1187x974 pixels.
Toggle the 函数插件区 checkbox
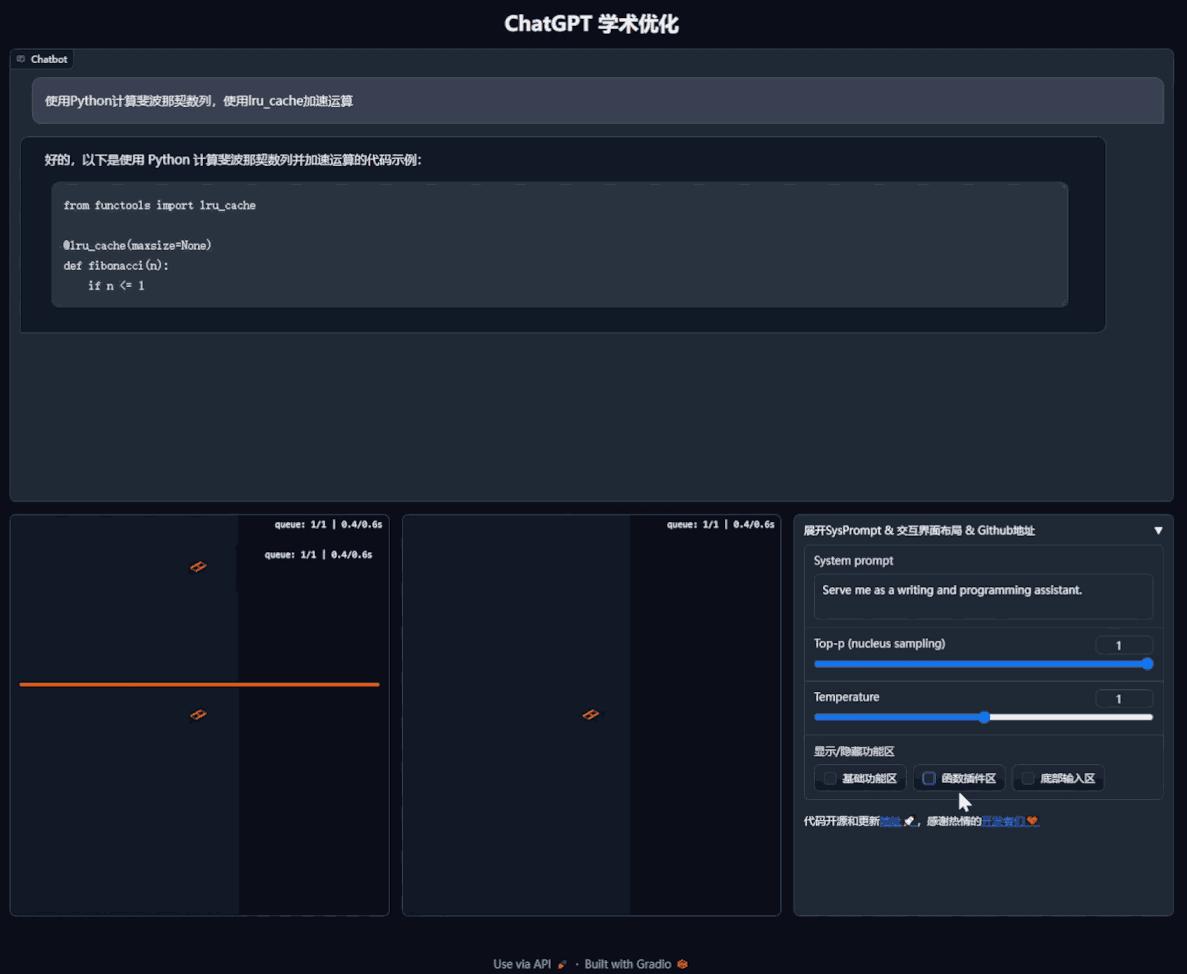[929, 778]
